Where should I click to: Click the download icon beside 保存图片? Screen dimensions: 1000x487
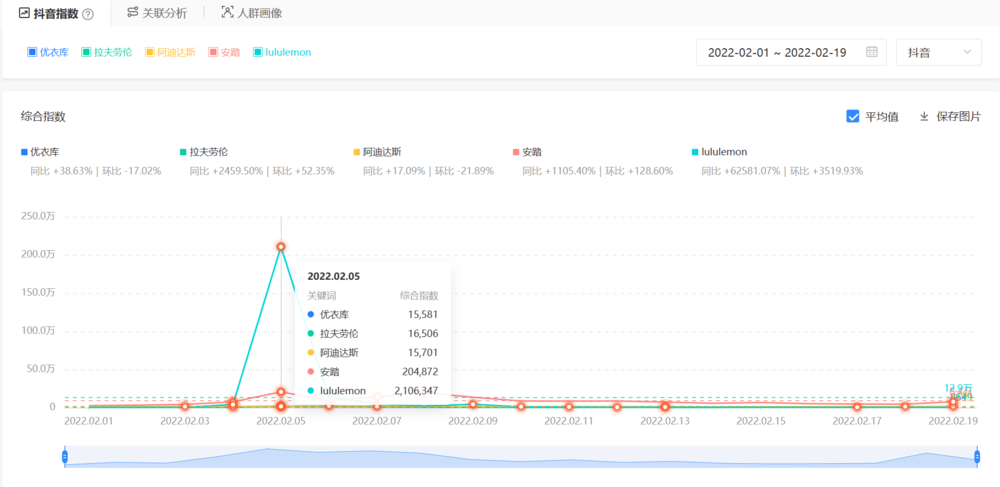tap(924, 116)
